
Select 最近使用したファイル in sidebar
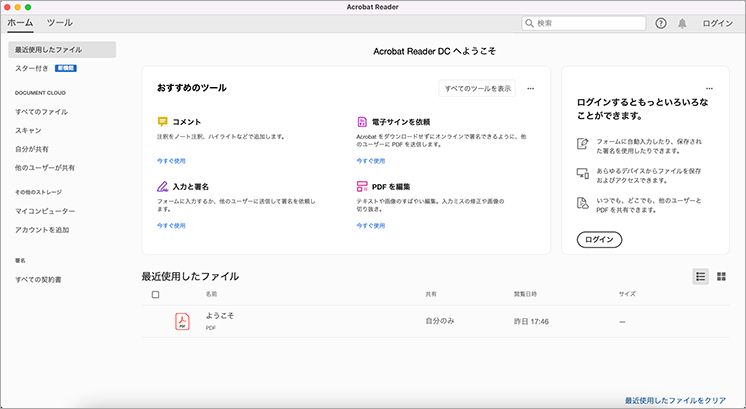pyautogui.click(x=62, y=49)
